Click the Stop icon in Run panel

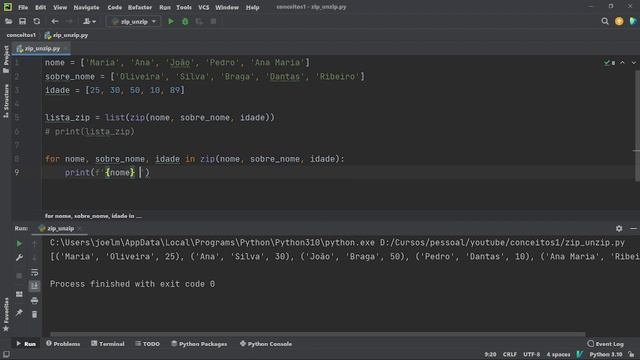point(19,276)
